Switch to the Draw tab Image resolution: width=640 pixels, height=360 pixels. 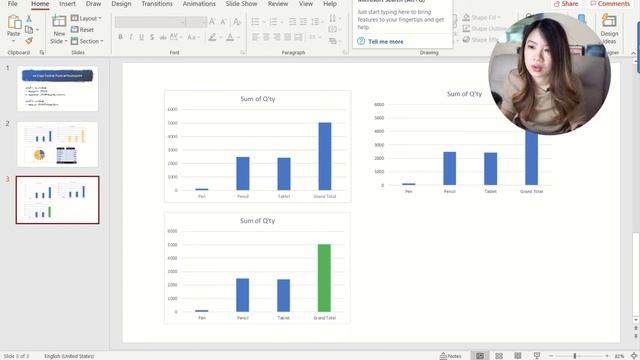click(93, 4)
